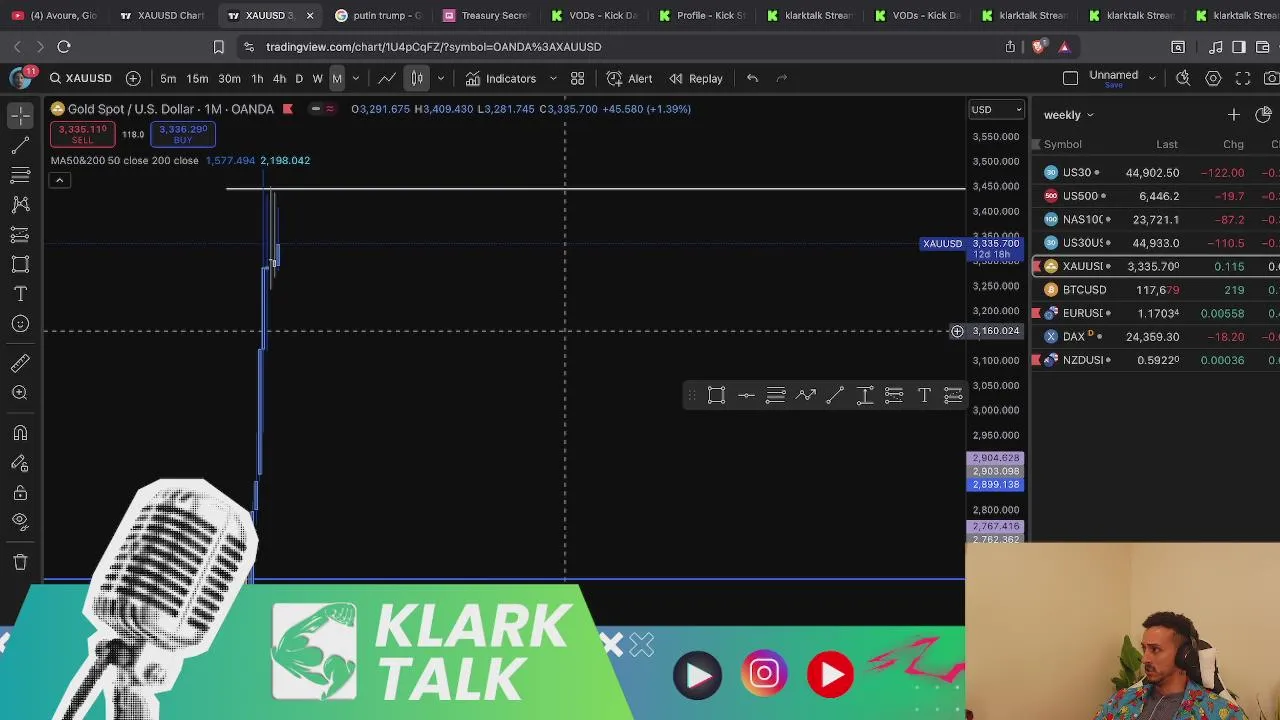The image size is (1280, 720).
Task: Start bar Replay mode
Action: tap(695, 78)
